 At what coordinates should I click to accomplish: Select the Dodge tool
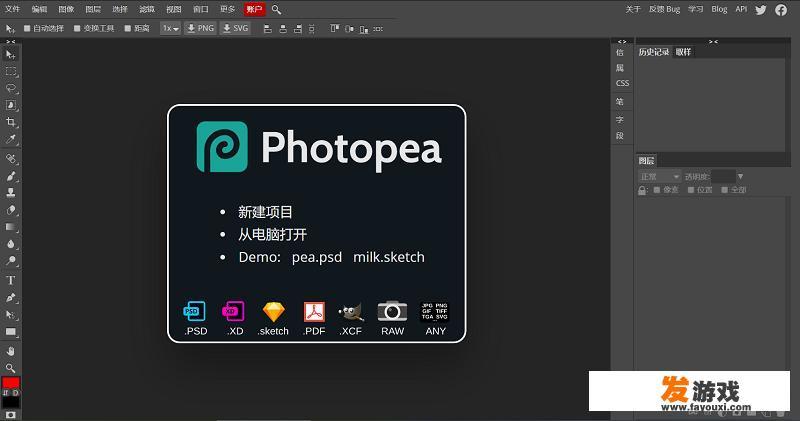[x=11, y=260]
